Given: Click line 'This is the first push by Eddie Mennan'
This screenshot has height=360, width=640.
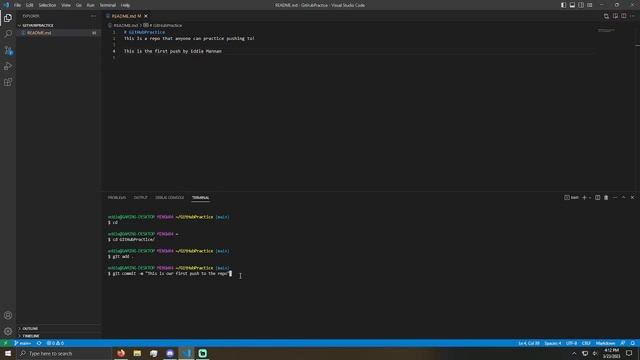Looking at the screenshot, I should (x=173, y=51).
